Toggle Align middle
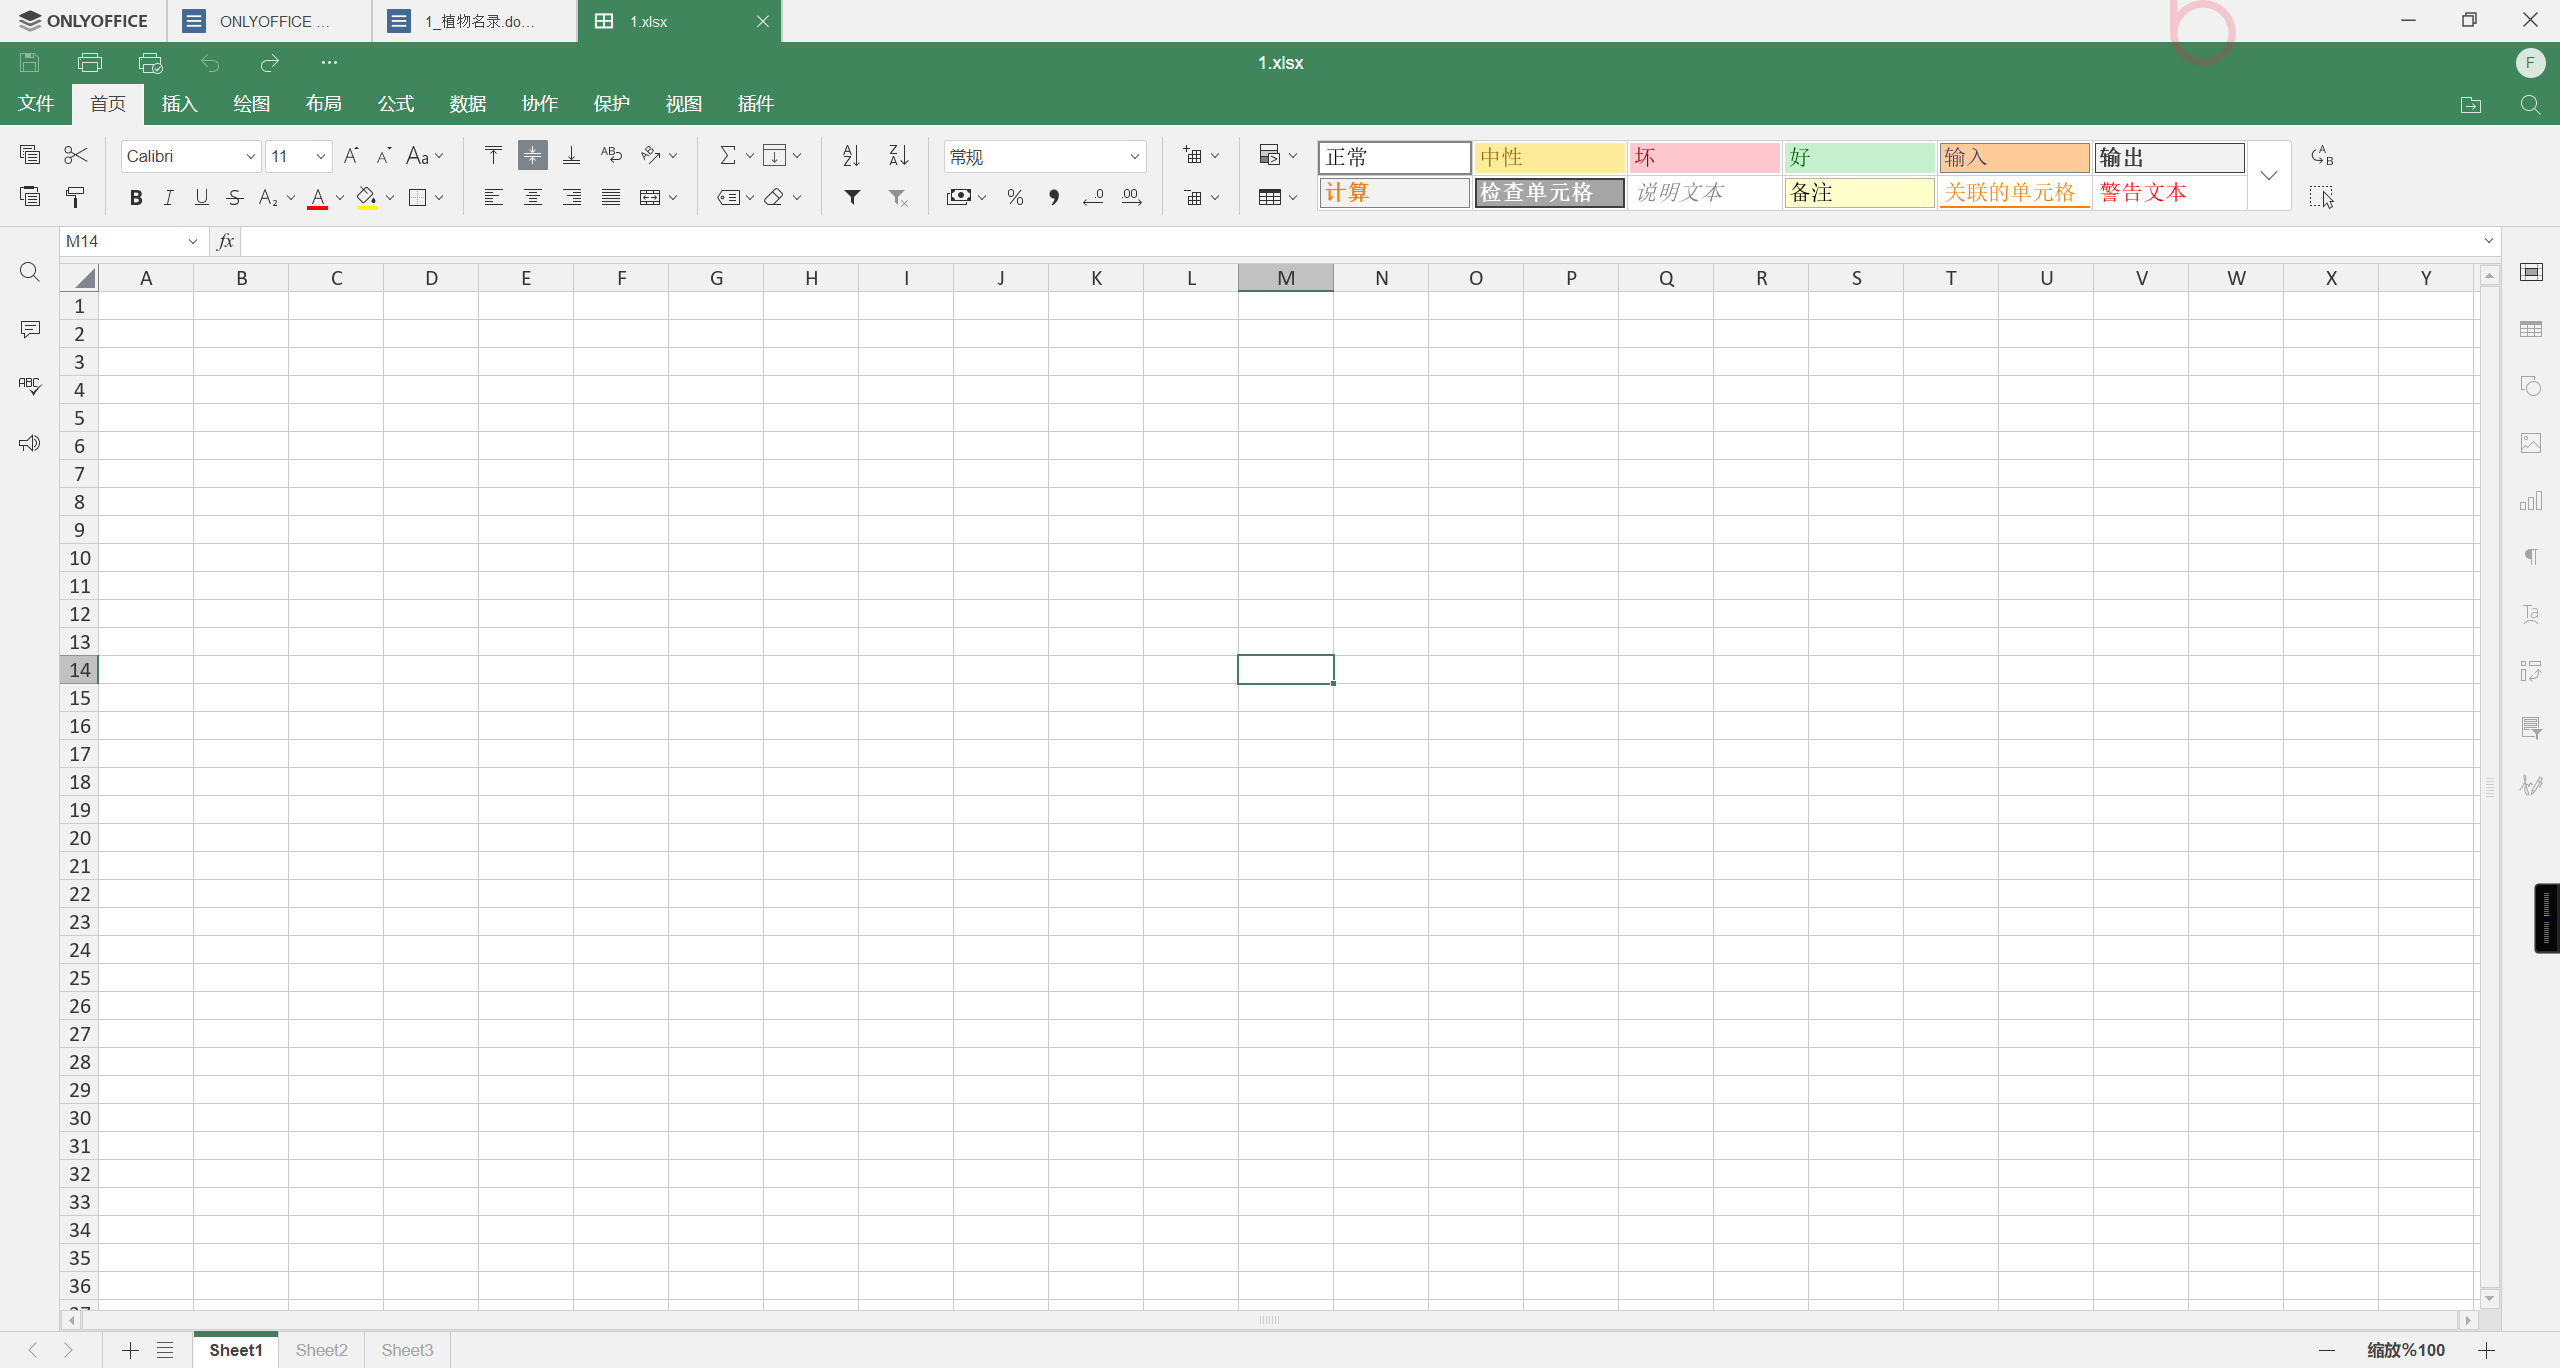The width and height of the screenshot is (2560, 1368). [x=533, y=155]
